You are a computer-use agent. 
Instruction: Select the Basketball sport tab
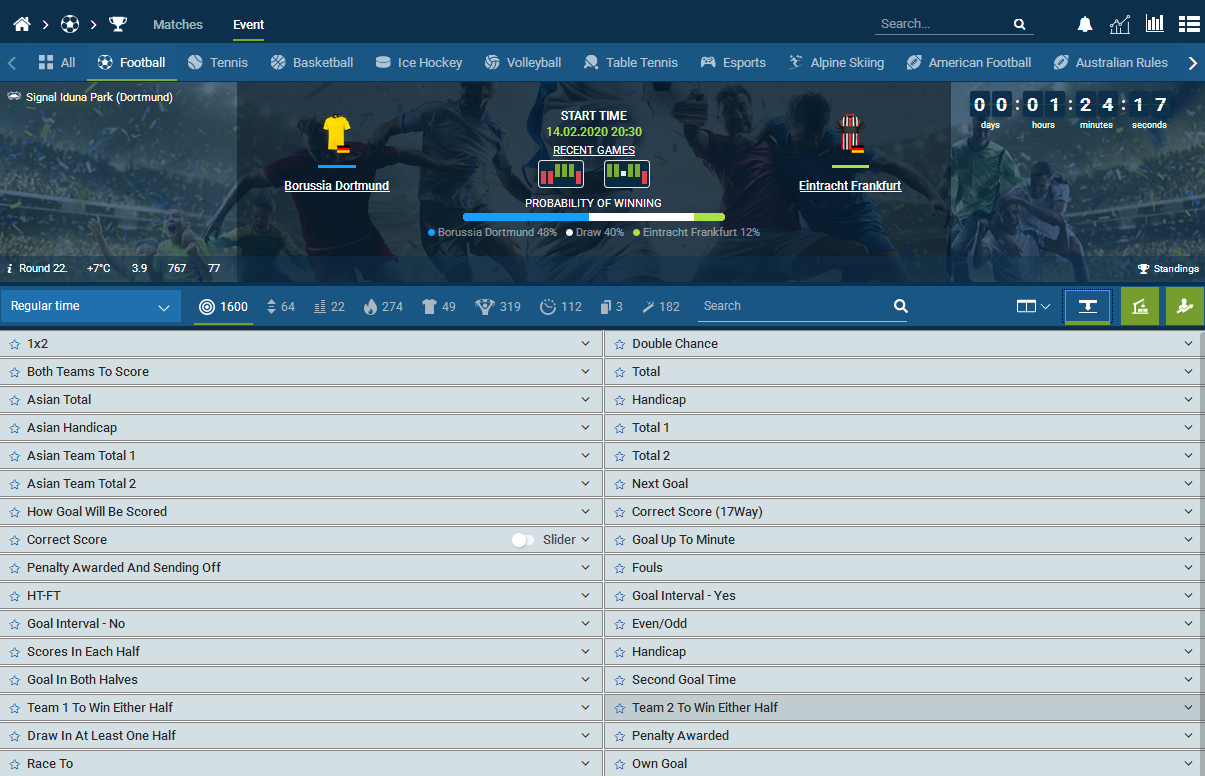pos(311,62)
